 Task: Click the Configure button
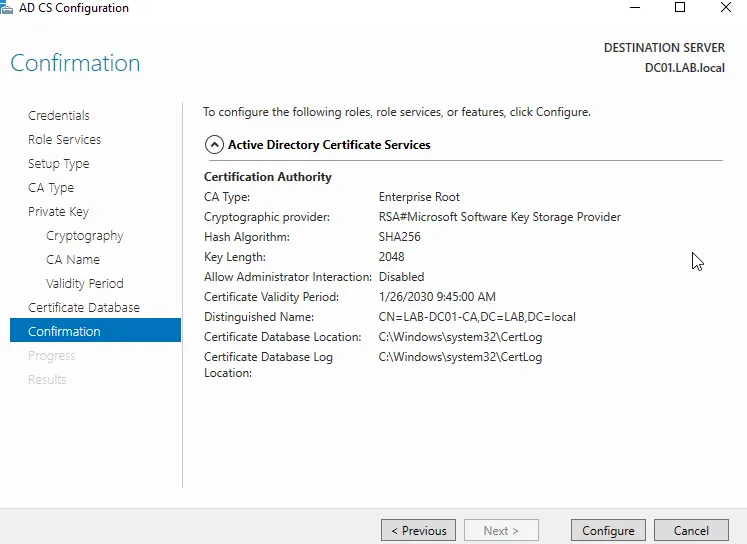tap(608, 531)
